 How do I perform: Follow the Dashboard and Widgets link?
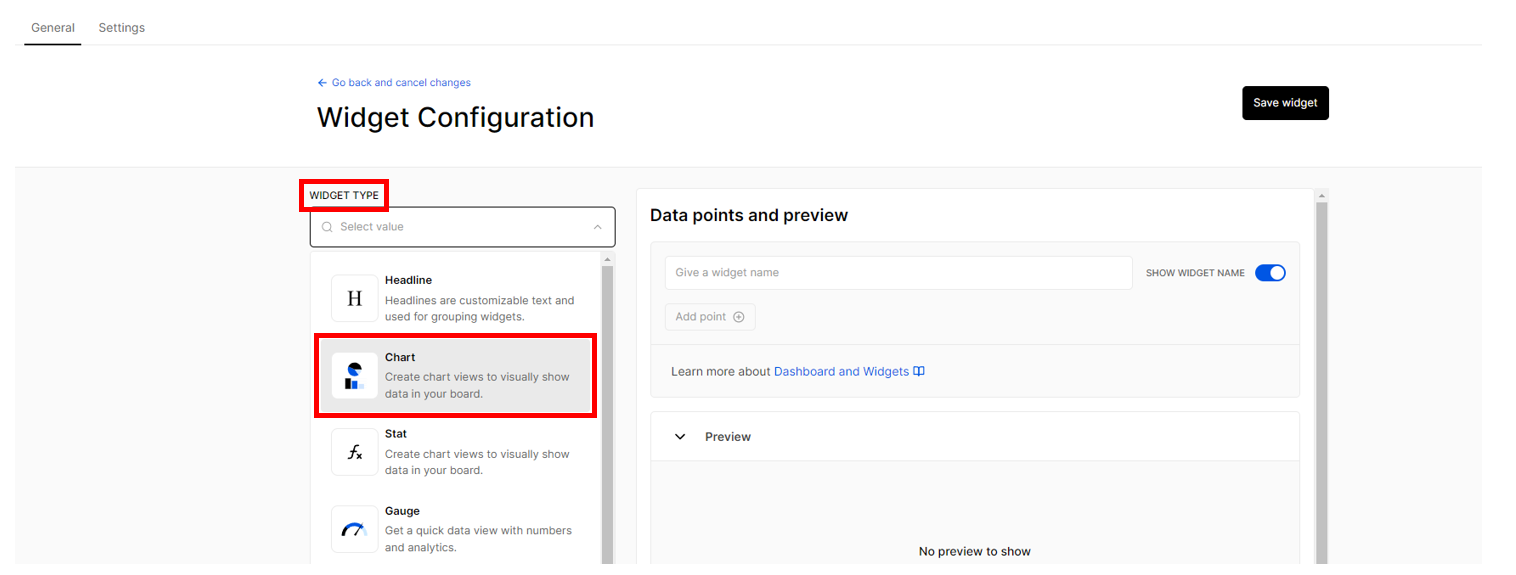point(841,371)
